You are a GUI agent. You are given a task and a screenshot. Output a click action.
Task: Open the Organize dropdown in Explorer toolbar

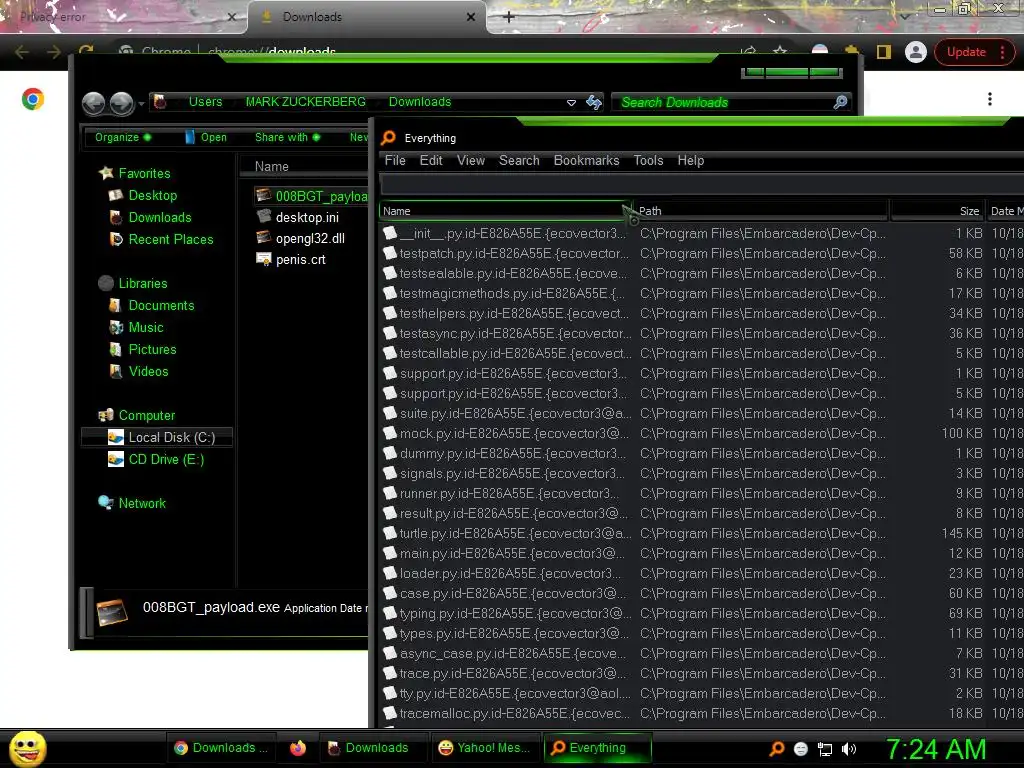123,137
